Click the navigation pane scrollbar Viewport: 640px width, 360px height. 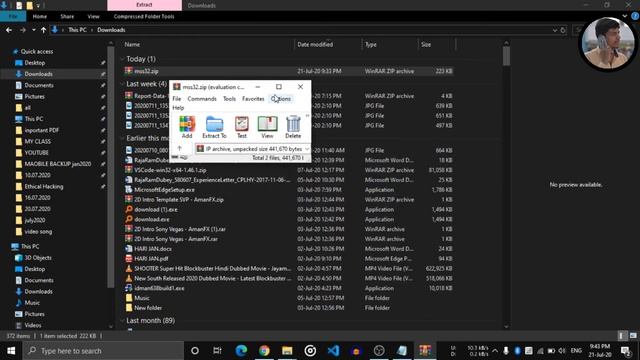111,167
